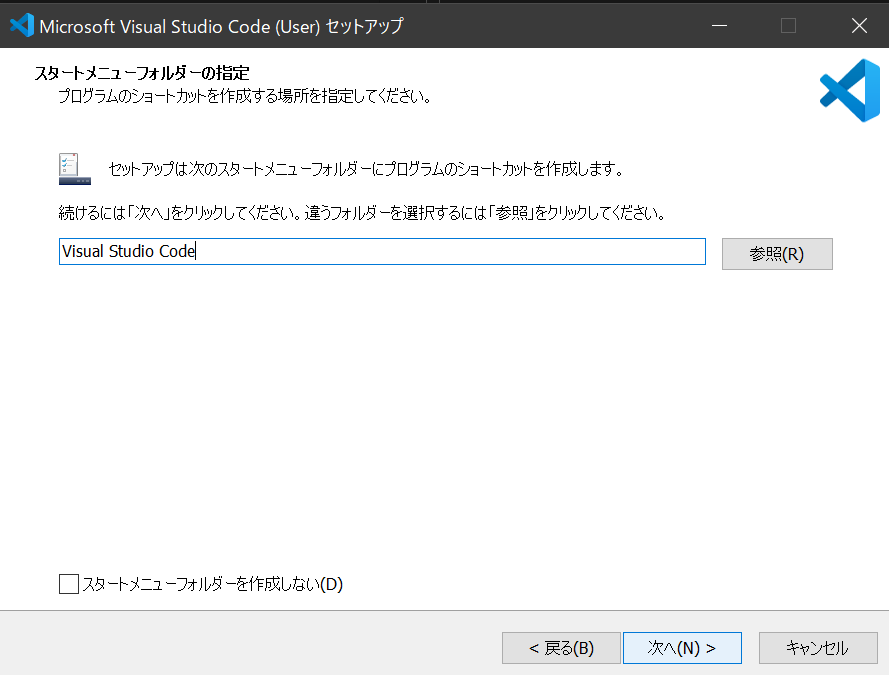Cancel setup with キャンセル button
Image resolution: width=889 pixels, height=675 pixels.
coord(818,647)
